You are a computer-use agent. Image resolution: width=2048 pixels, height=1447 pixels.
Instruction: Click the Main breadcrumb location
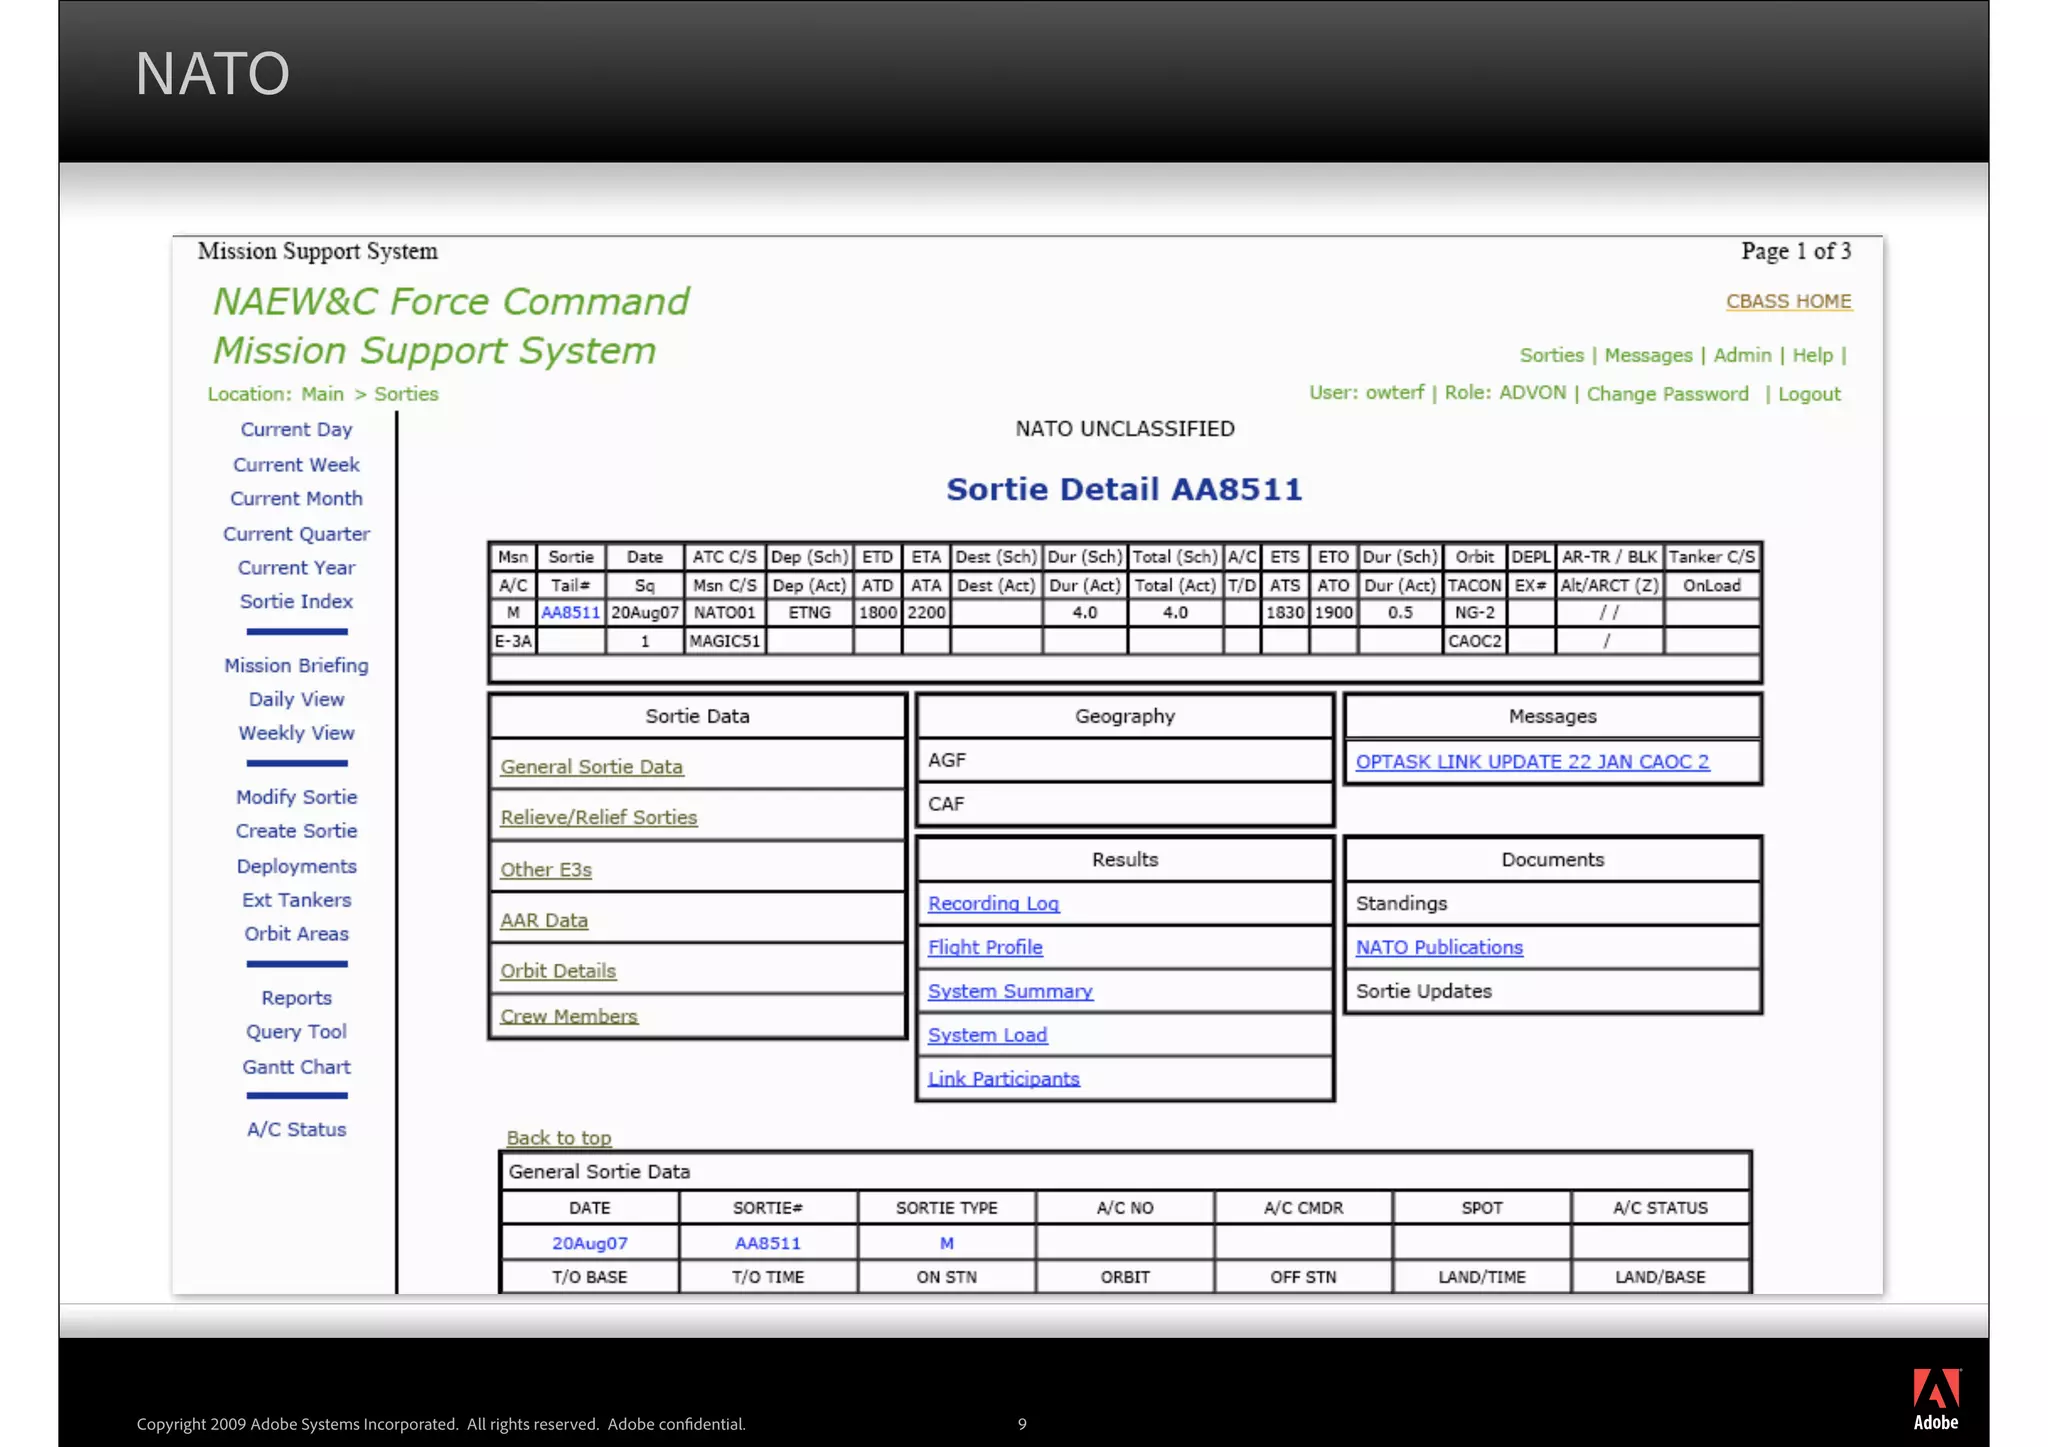322,394
